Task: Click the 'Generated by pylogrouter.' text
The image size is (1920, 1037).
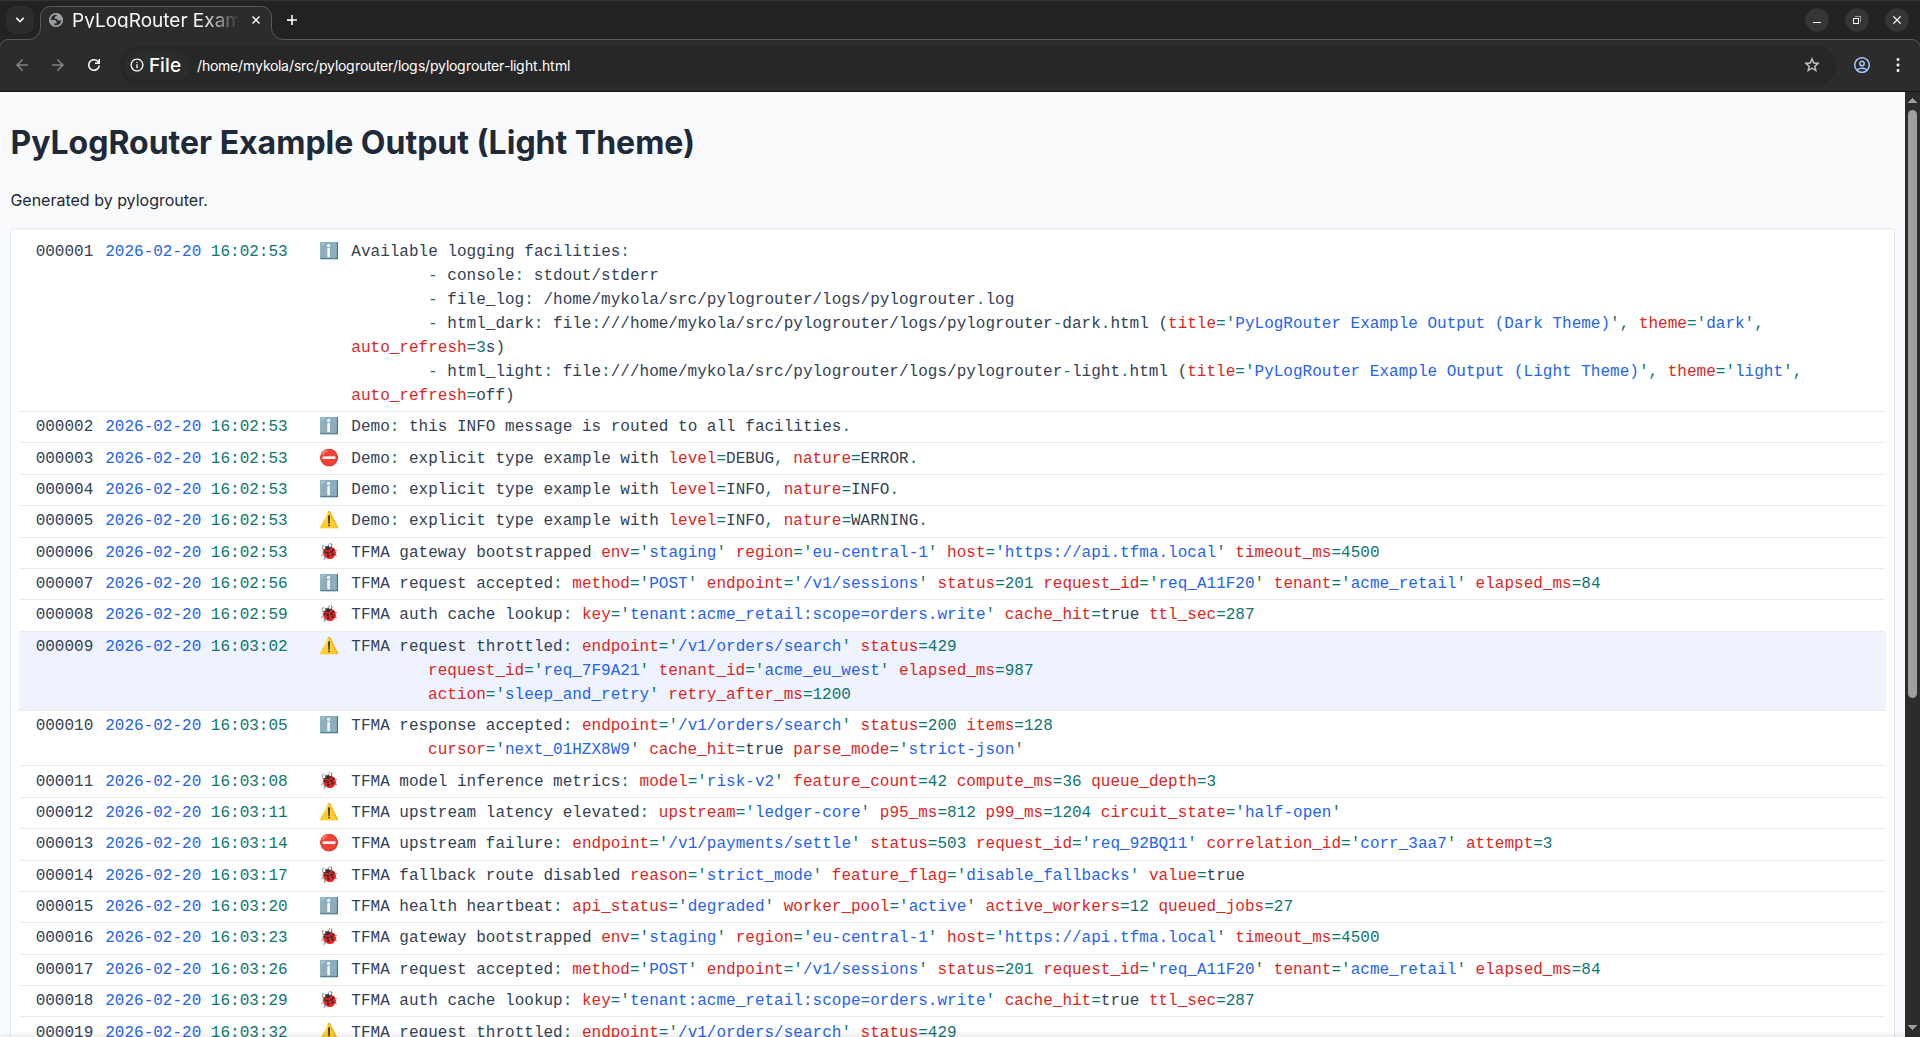Action: point(109,200)
